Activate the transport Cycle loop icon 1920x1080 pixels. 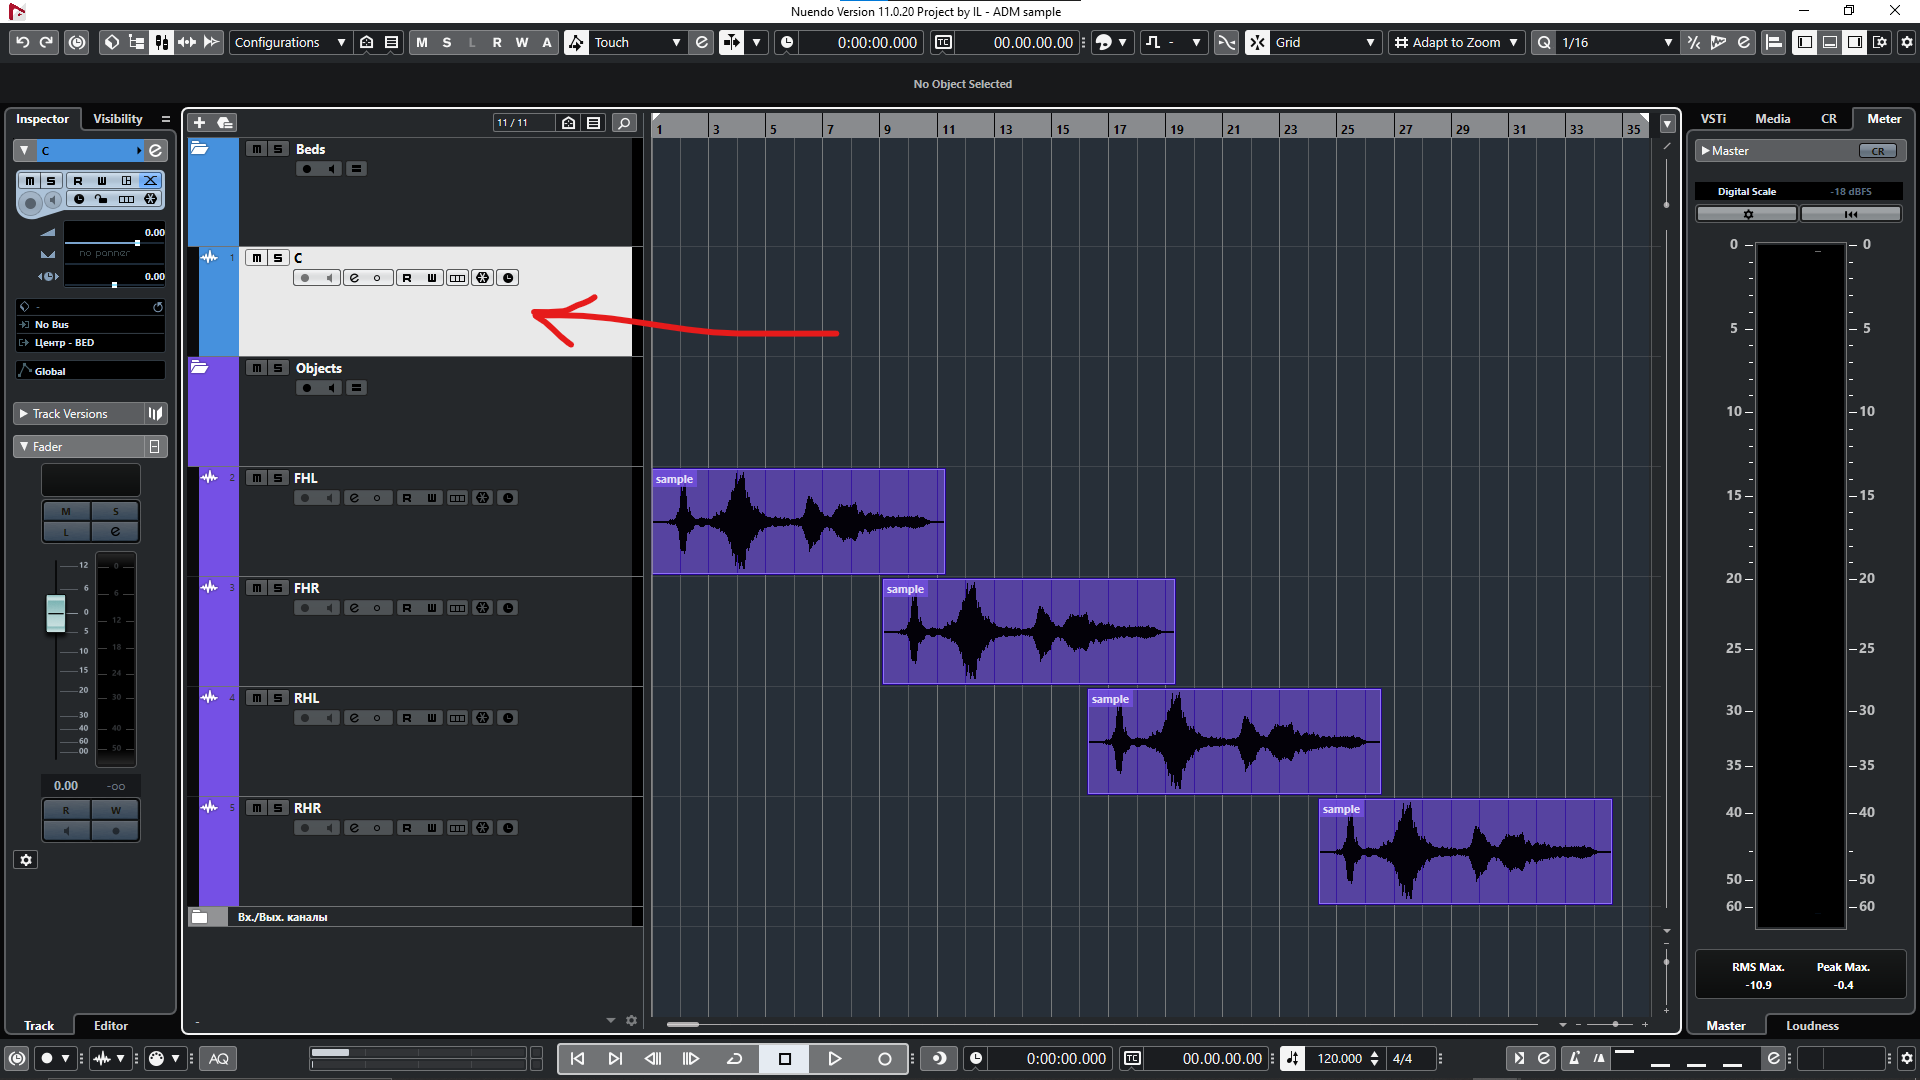[x=734, y=1058]
